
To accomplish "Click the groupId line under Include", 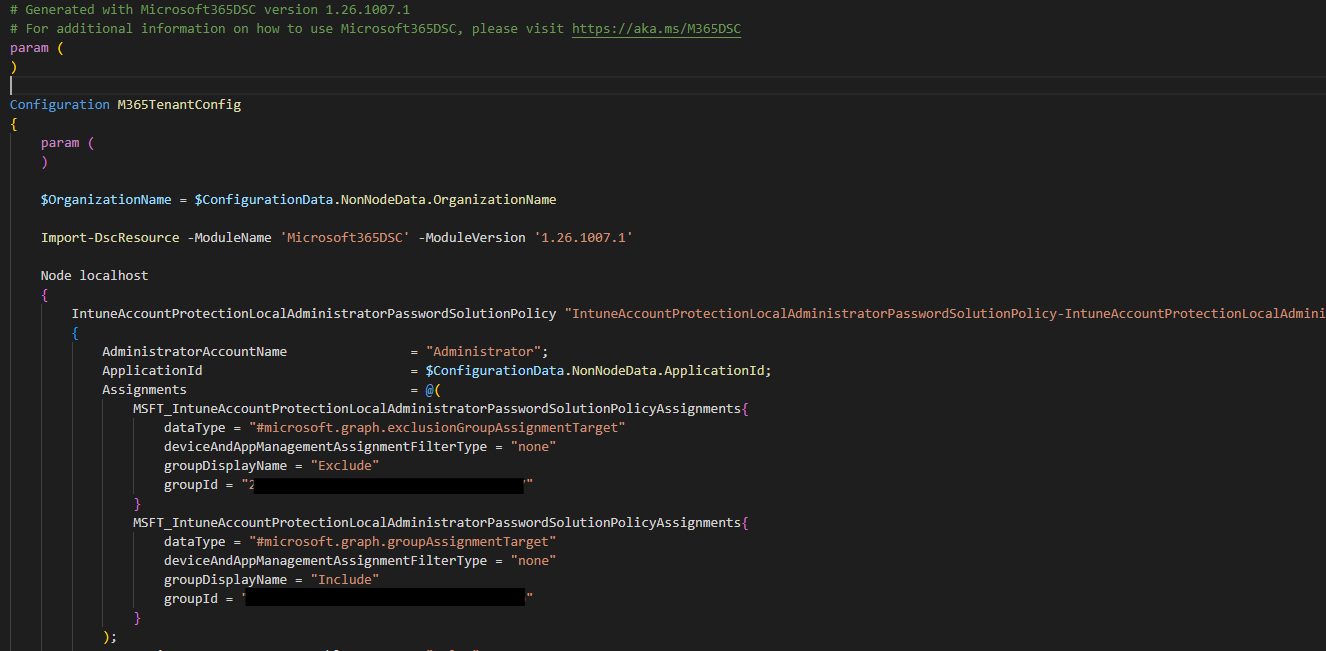I will [348, 598].
